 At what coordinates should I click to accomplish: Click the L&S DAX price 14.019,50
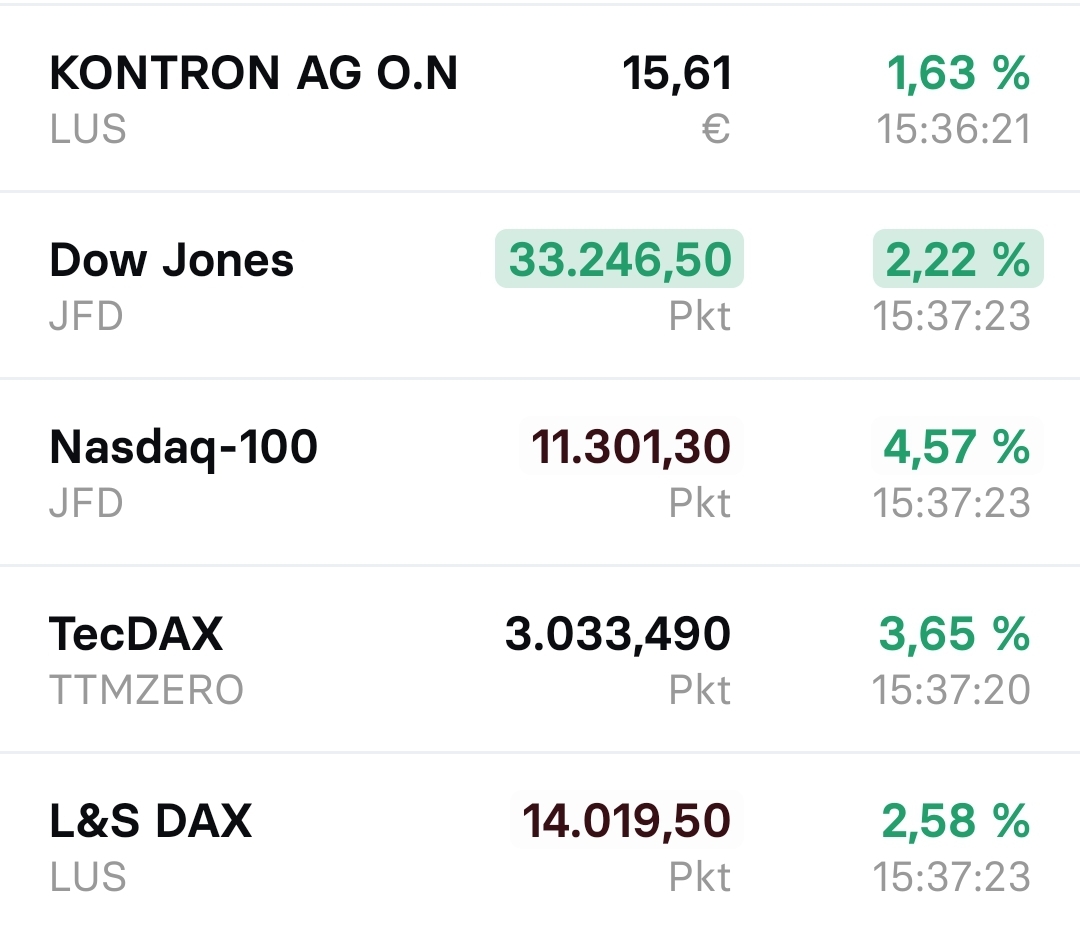(x=627, y=821)
